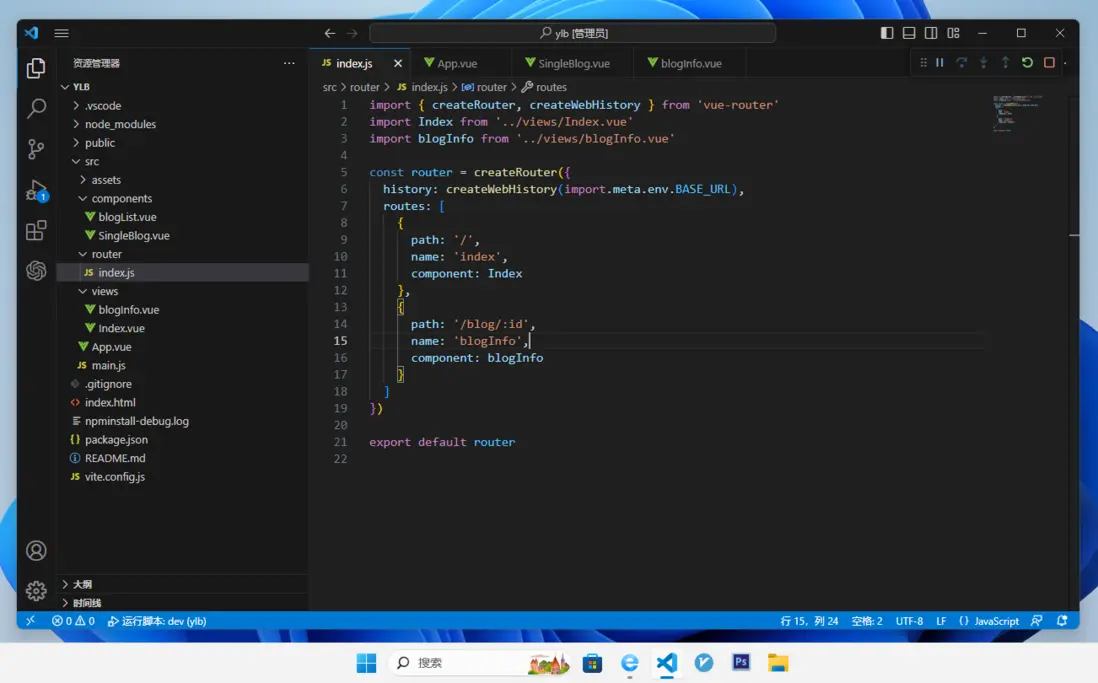
Task: Toggle the bottom panel layout
Action: (909, 33)
